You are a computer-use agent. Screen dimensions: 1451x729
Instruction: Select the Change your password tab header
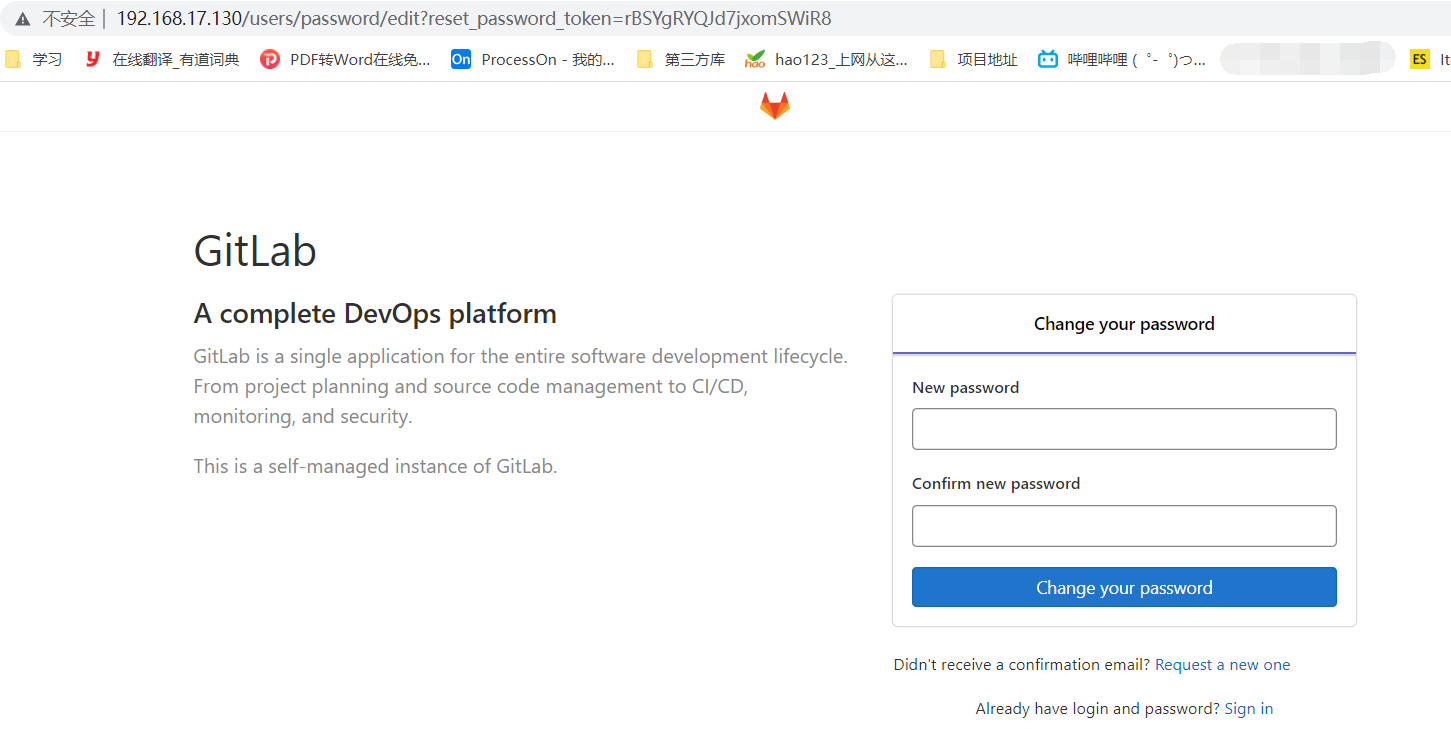point(1124,324)
